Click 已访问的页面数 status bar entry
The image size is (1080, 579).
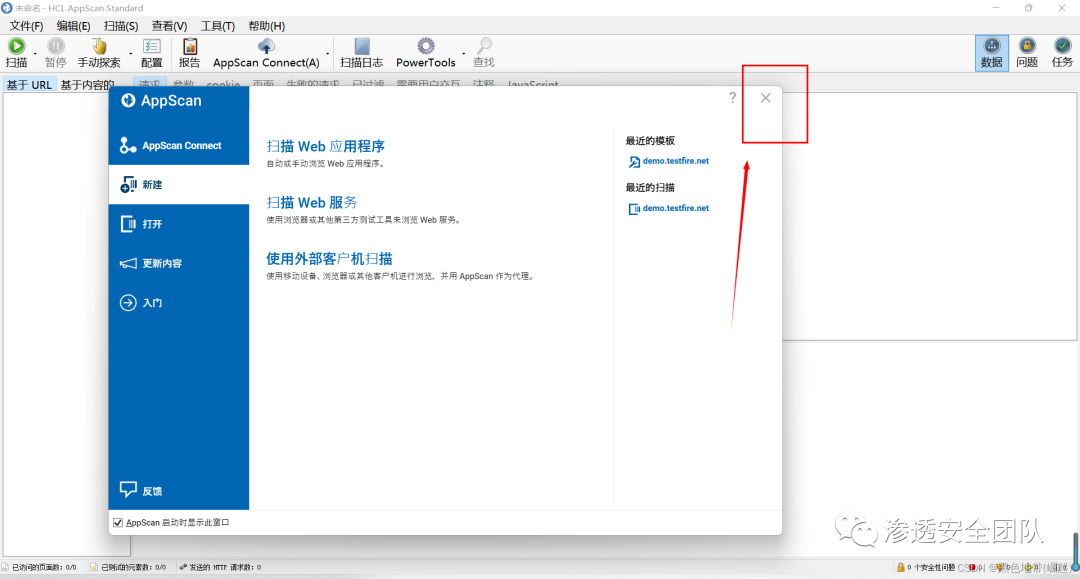39,567
